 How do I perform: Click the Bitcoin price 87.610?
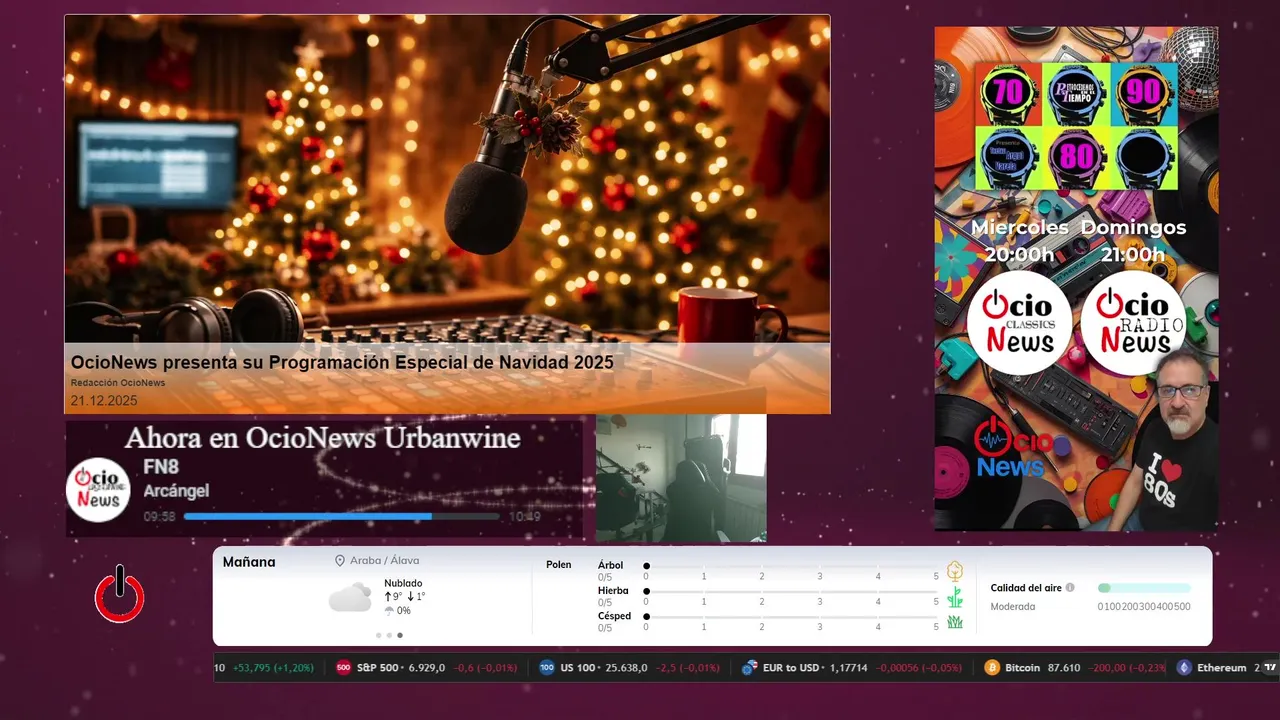coord(1063,668)
